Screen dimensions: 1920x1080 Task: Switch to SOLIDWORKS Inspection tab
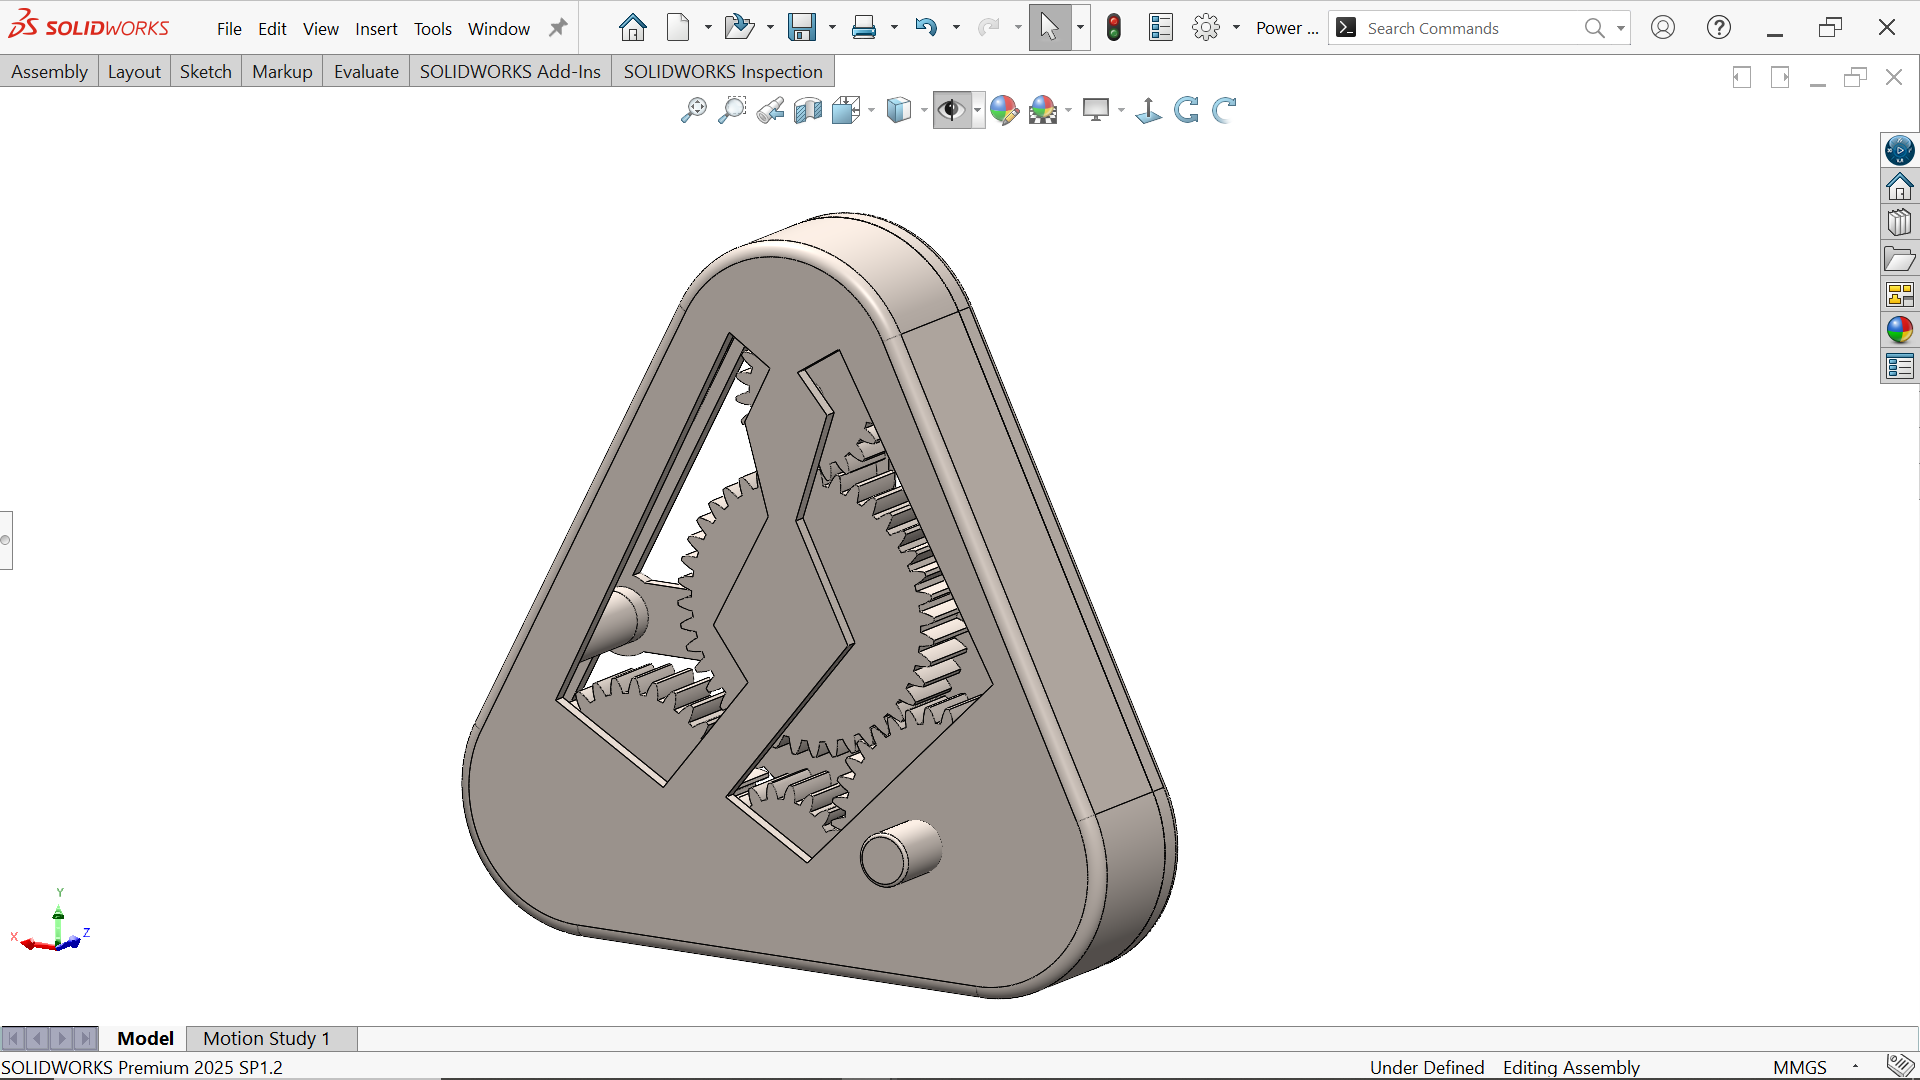[723, 71]
